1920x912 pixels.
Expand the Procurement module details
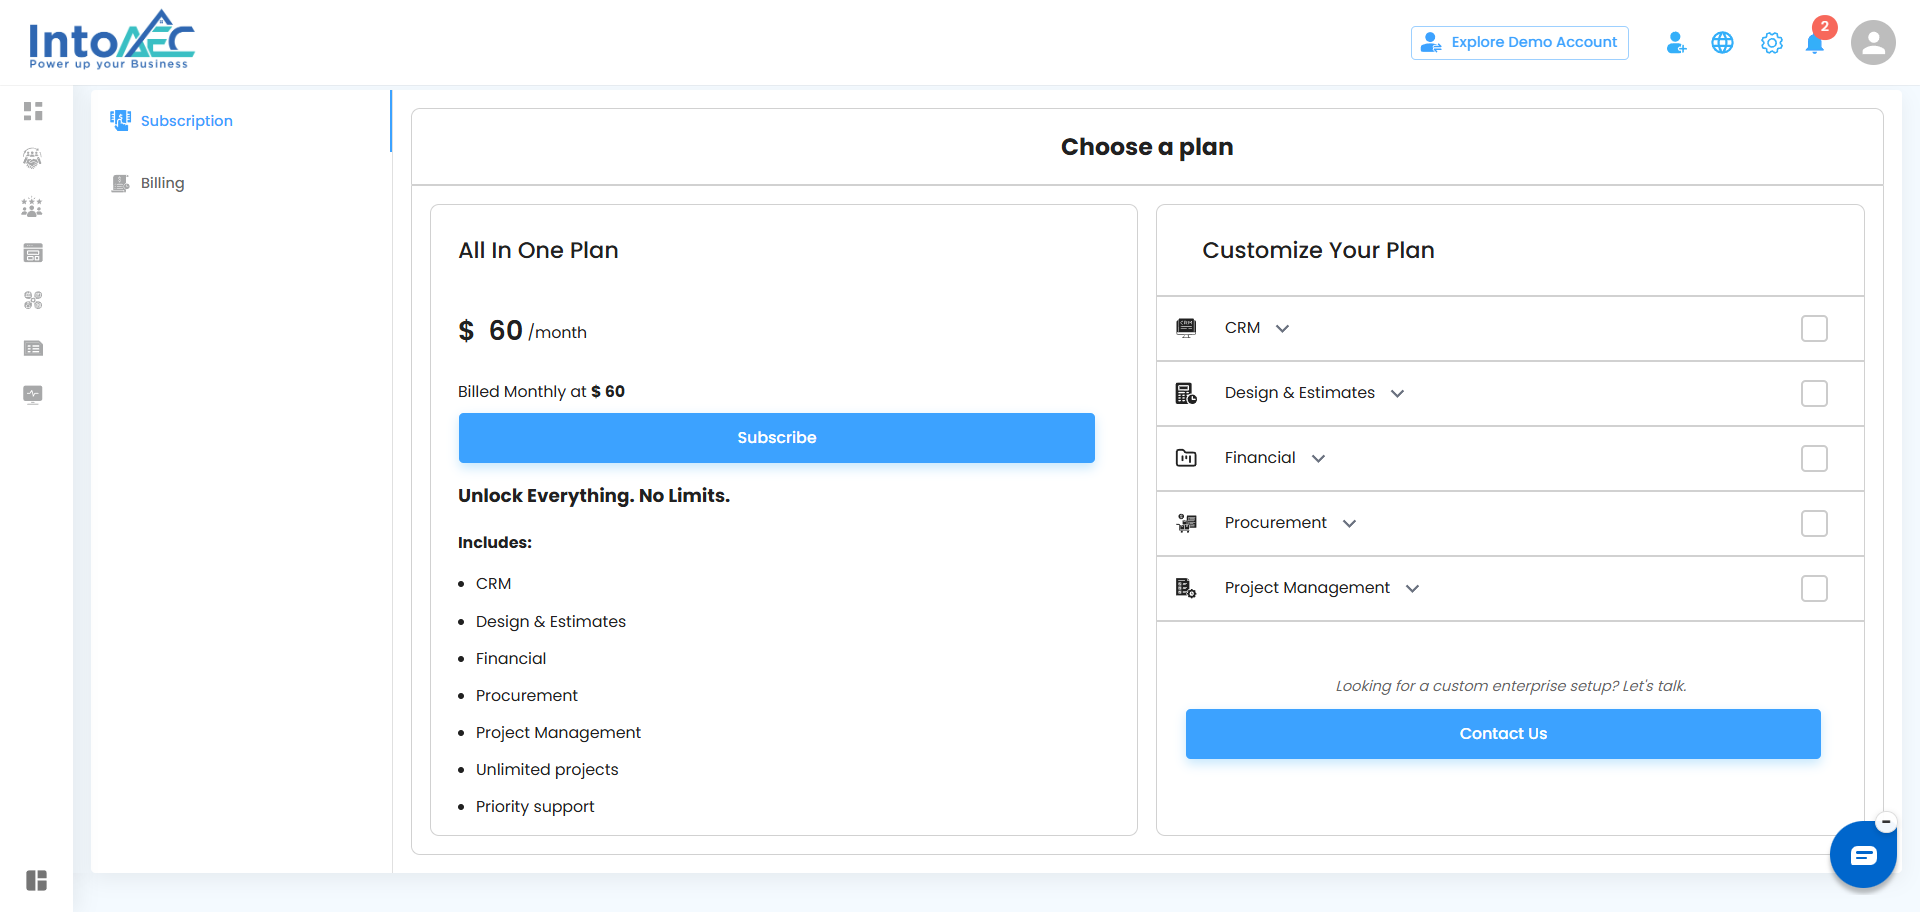1349,524
